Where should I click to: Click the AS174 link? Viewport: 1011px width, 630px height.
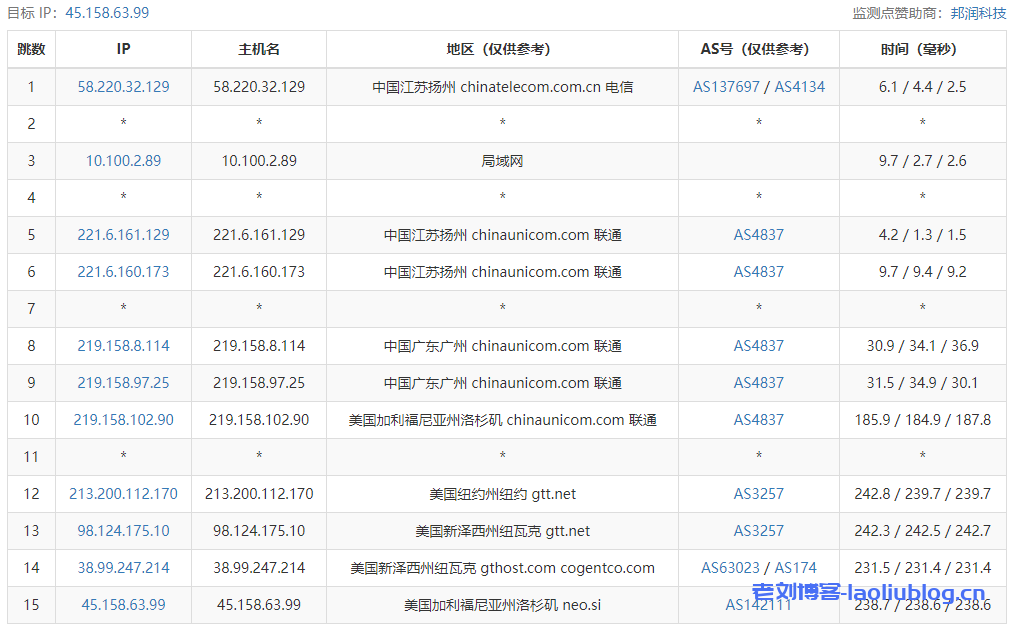click(795, 568)
